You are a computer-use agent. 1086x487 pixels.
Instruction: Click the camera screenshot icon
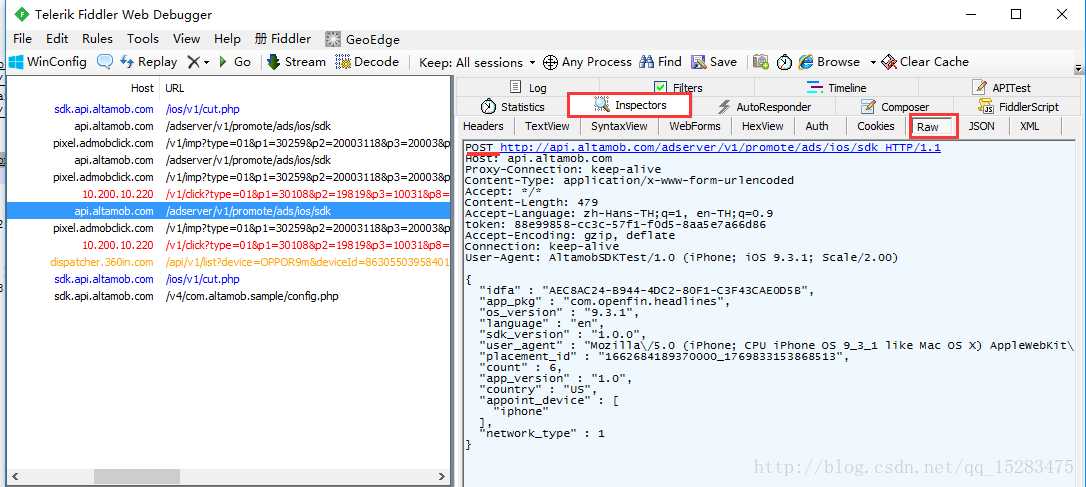[760, 62]
